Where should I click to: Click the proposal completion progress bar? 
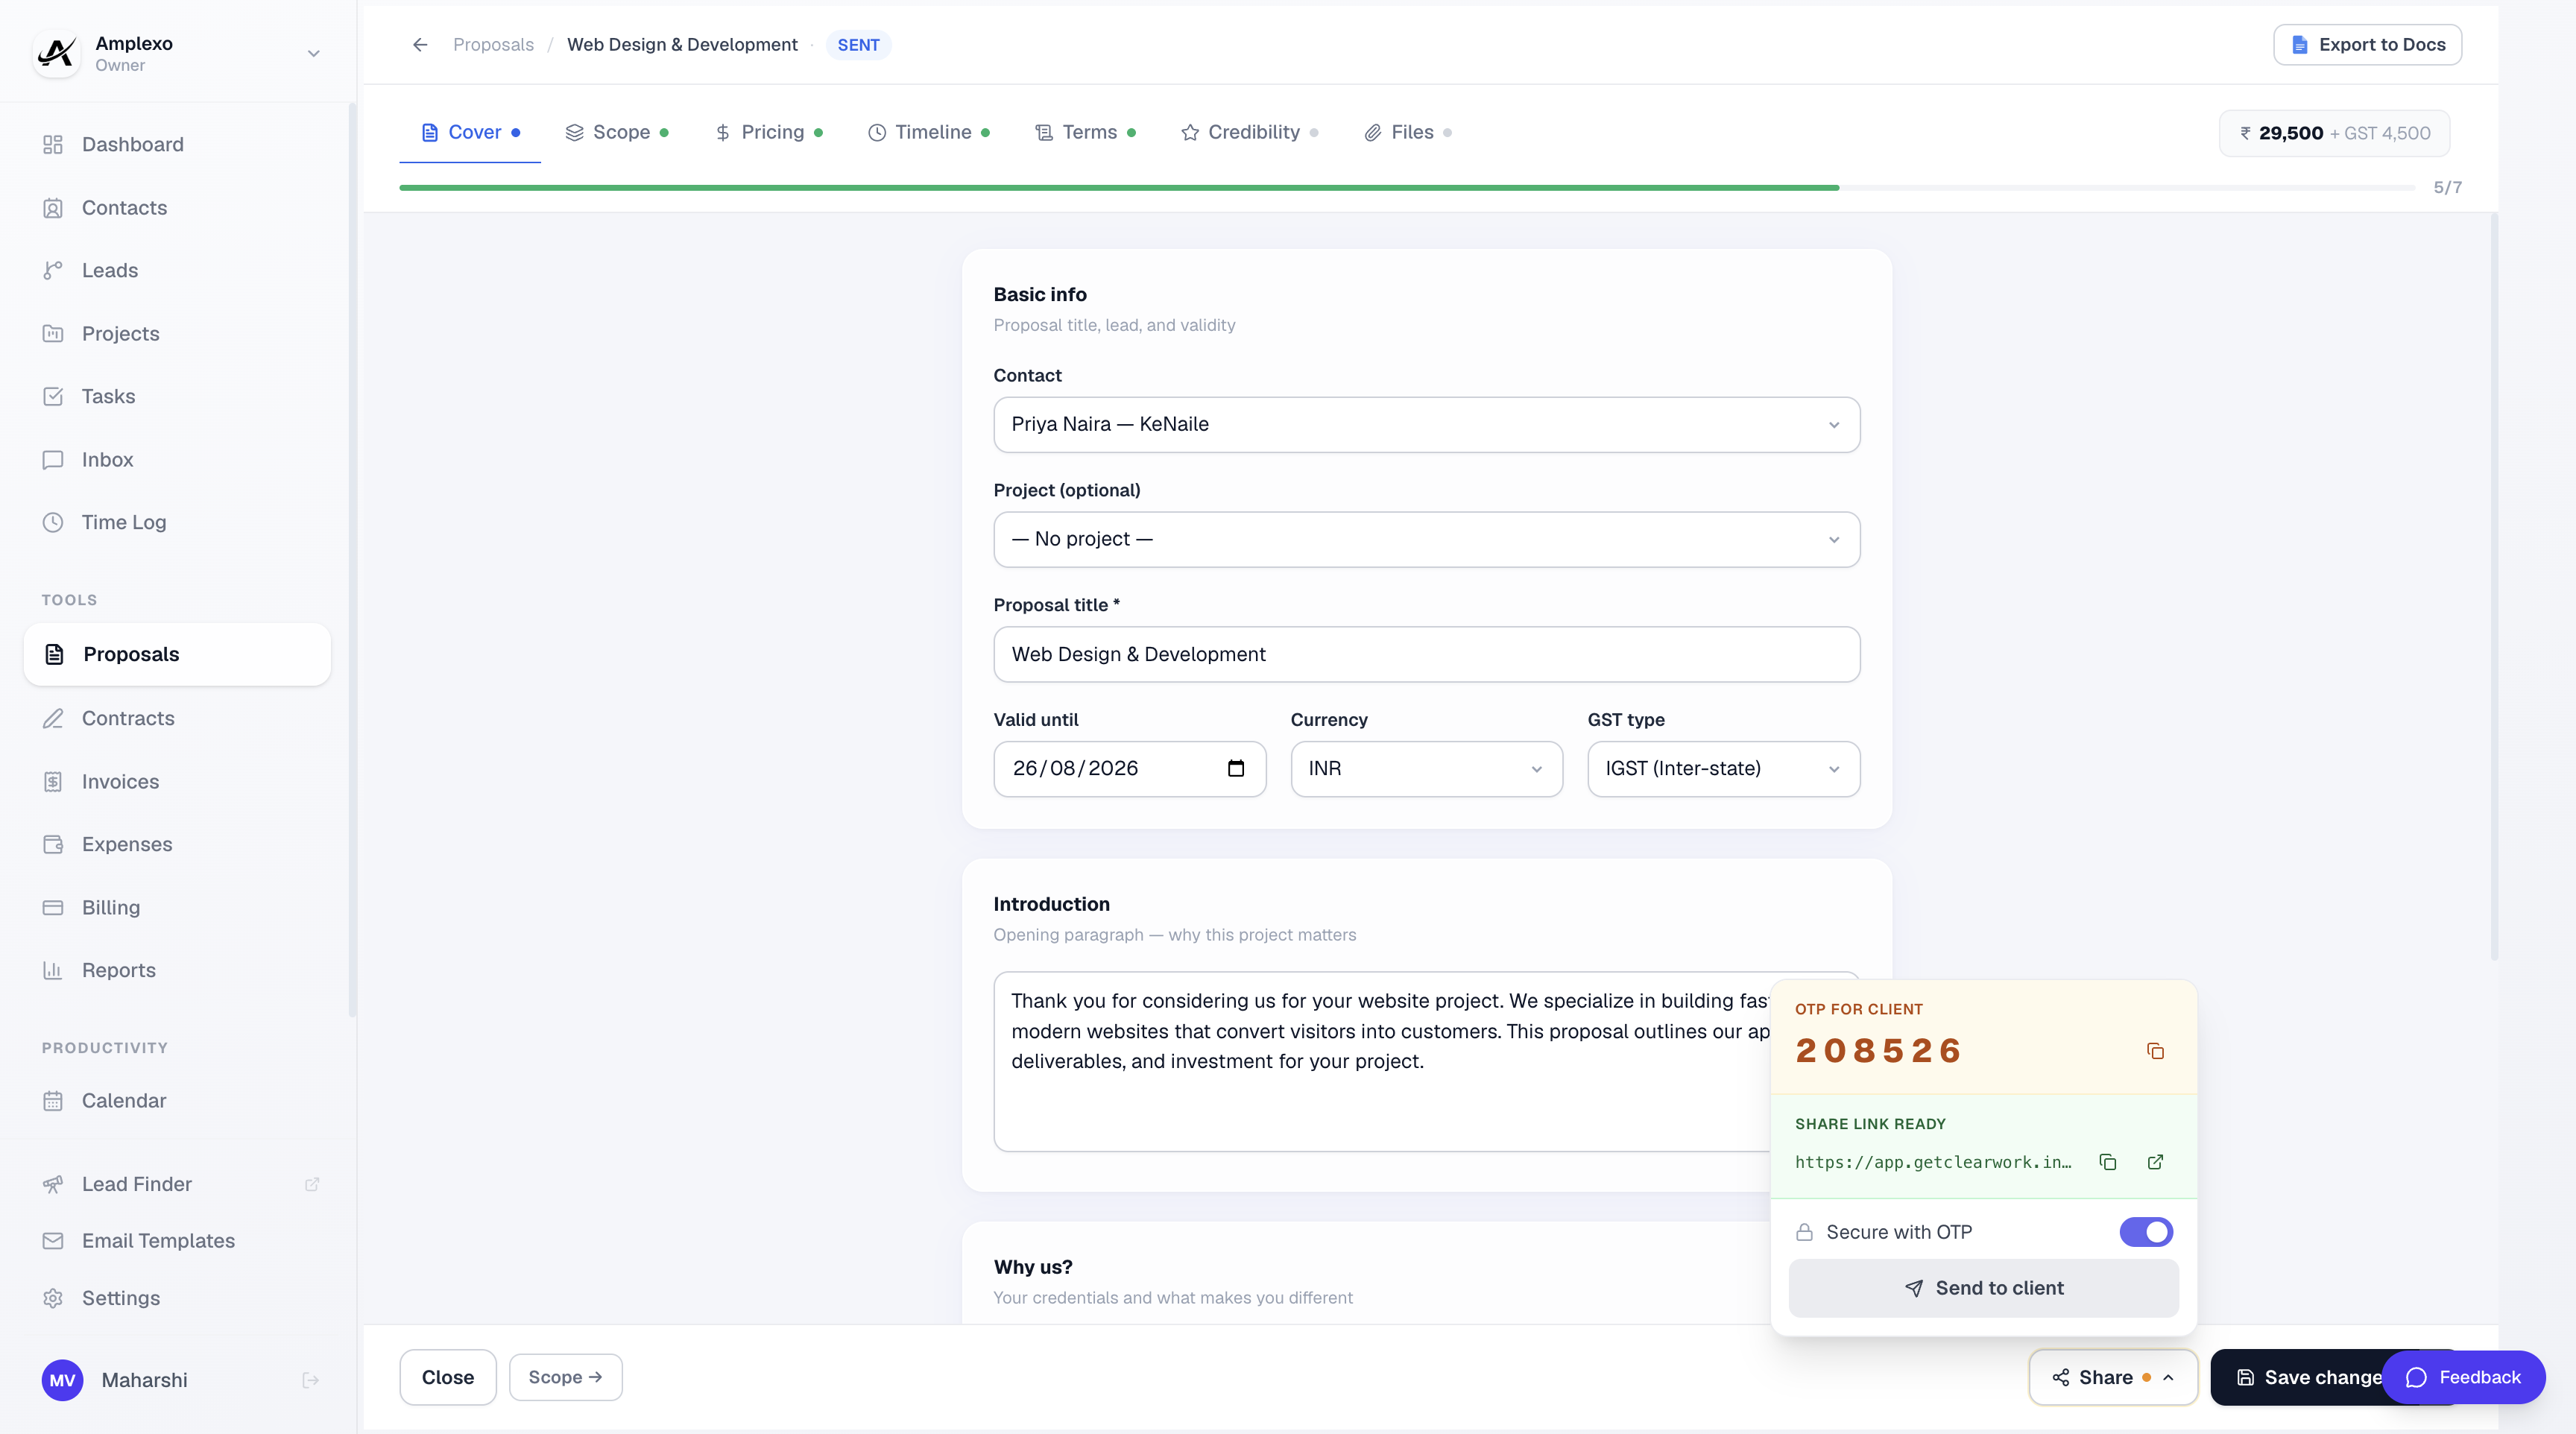1406,188
